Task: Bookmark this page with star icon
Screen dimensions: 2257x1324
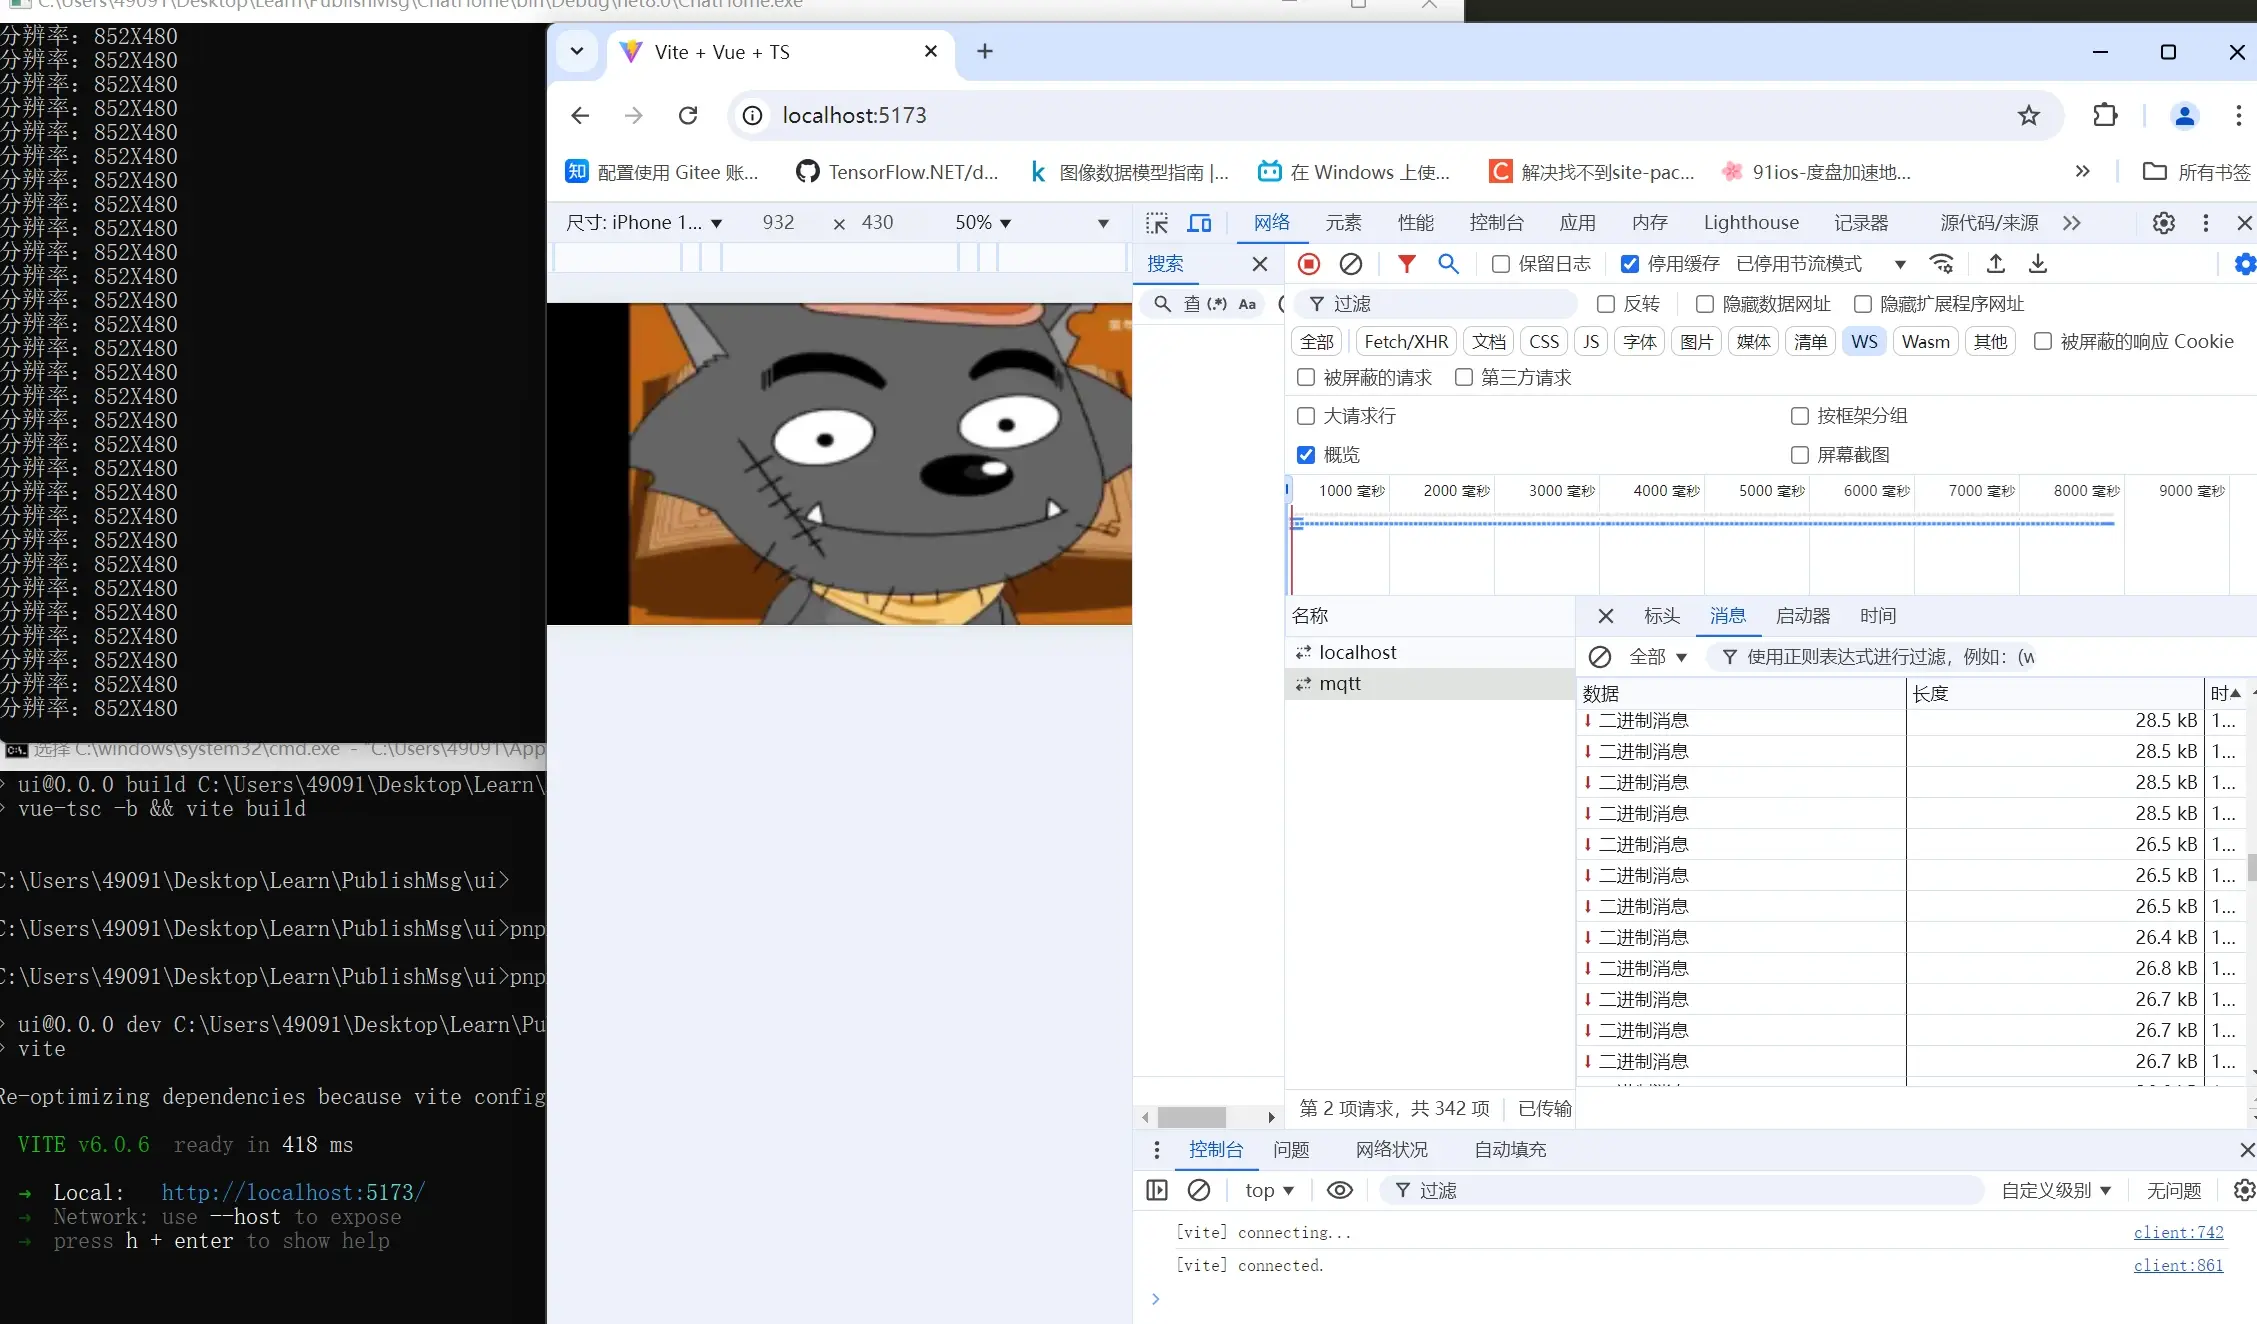Action: click(2028, 116)
